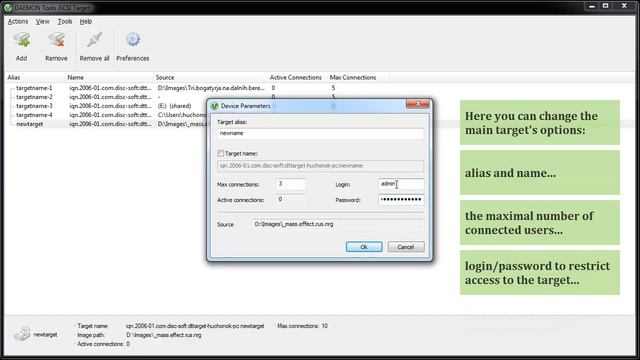
Task: Click the Password field
Action: [x=401, y=200]
